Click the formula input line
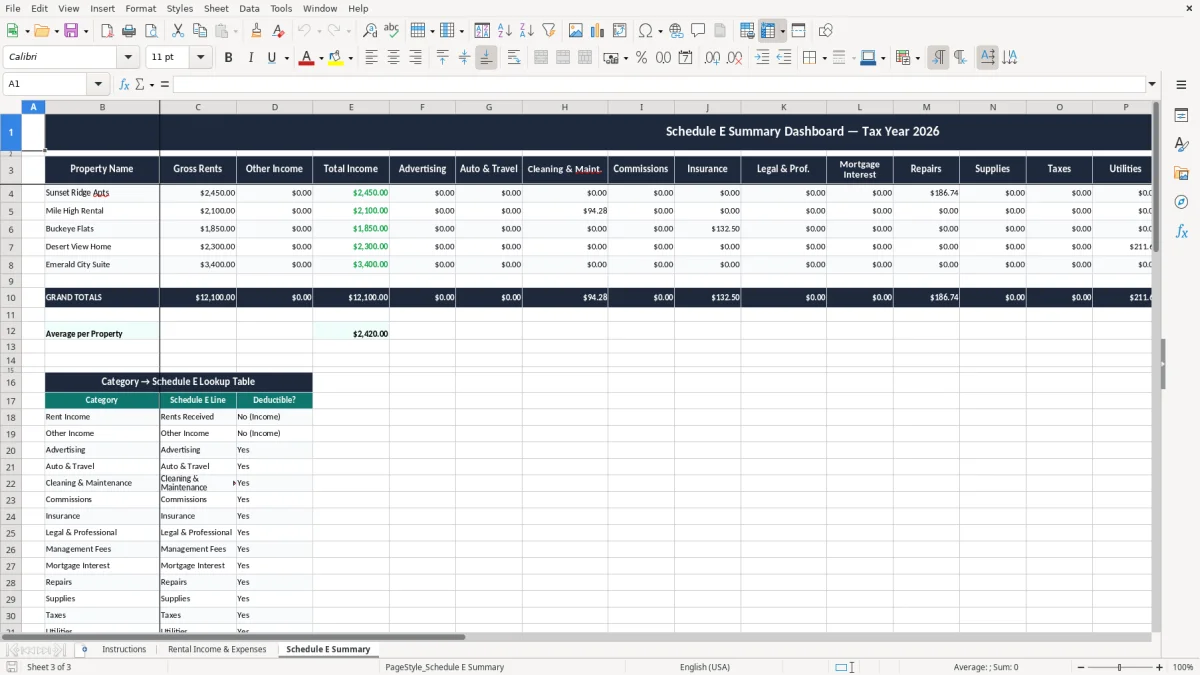Screen dimensions: 1200x675 pyautogui.click(x=659, y=84)
